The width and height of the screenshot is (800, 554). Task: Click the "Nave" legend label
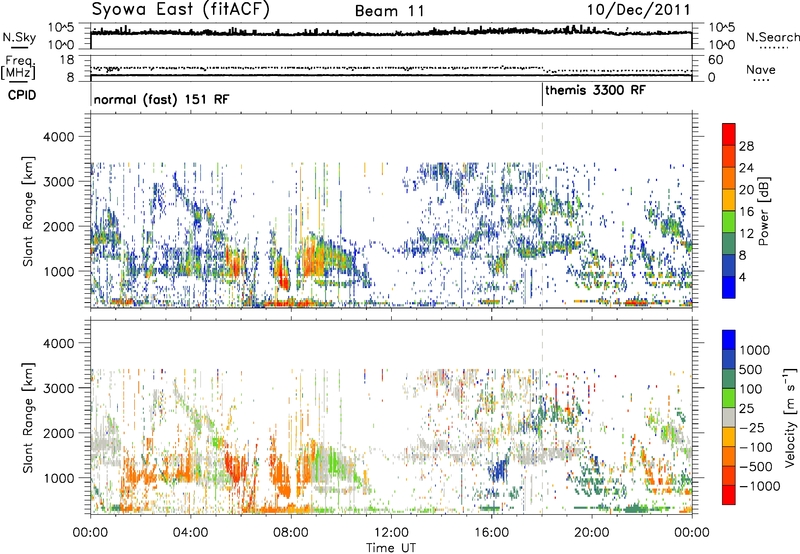click(761, 70)
